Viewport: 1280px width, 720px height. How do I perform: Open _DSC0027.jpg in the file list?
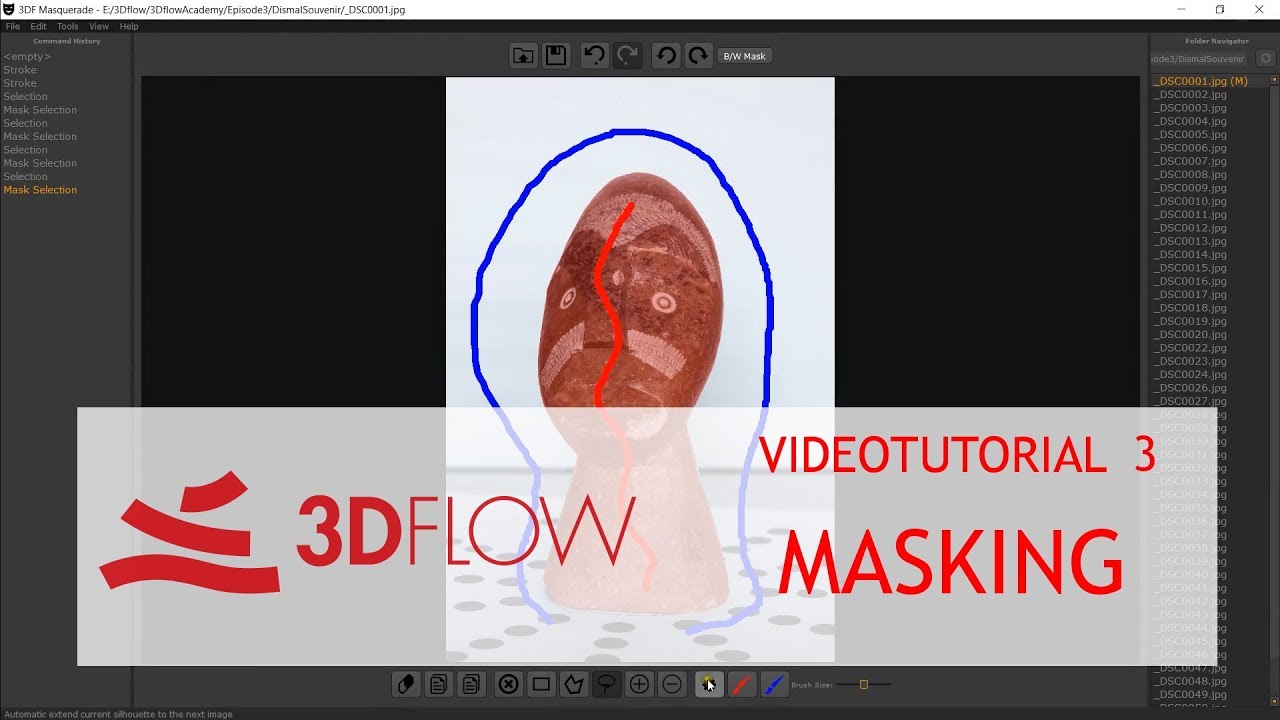(1190, 401)
